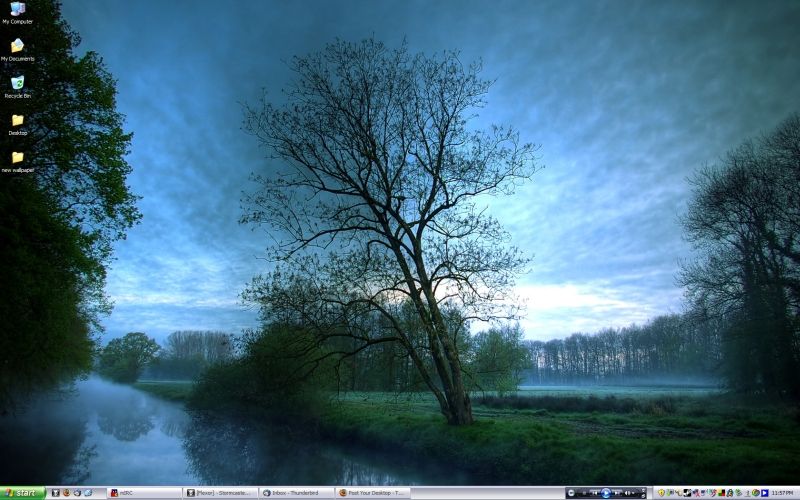
Task: Click the red and green tray icon
Action: pos(721,493)
